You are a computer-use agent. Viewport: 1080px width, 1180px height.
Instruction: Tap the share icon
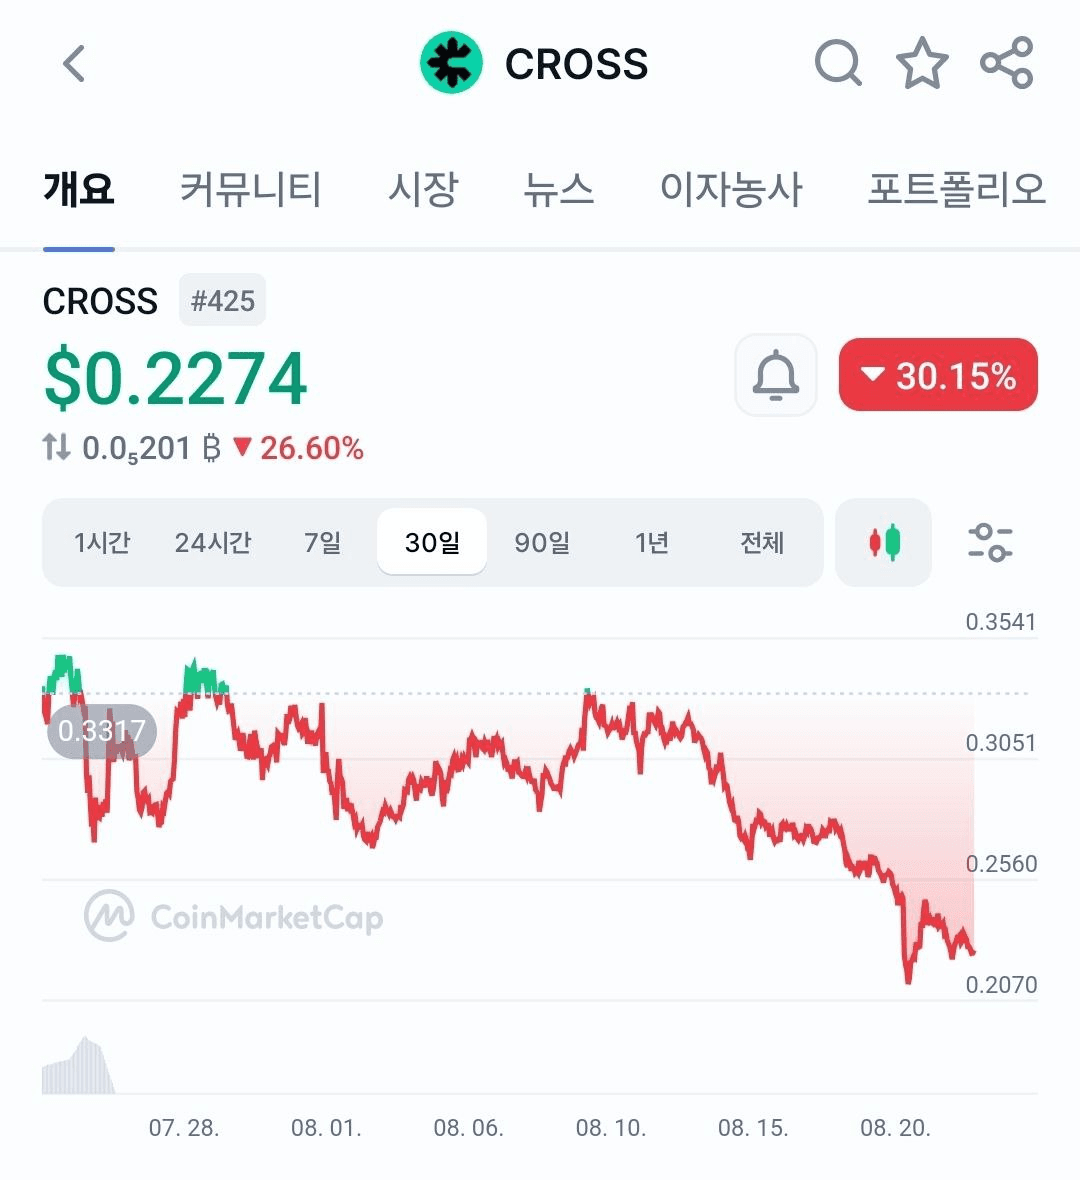click(1007, 62)
